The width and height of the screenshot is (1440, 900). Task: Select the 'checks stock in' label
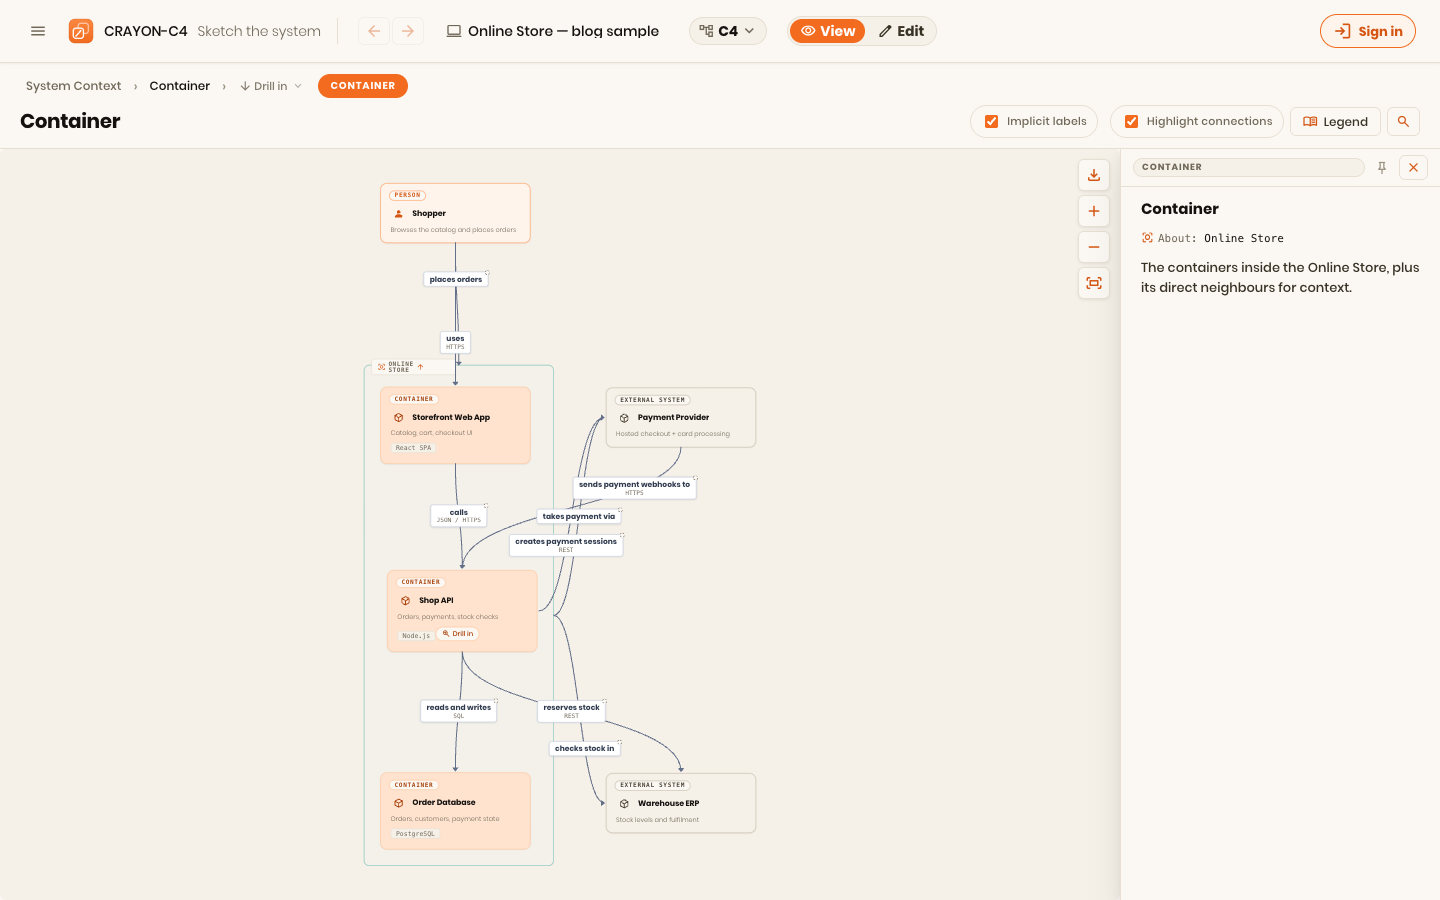pyautogui.click(x=585, y=749)
